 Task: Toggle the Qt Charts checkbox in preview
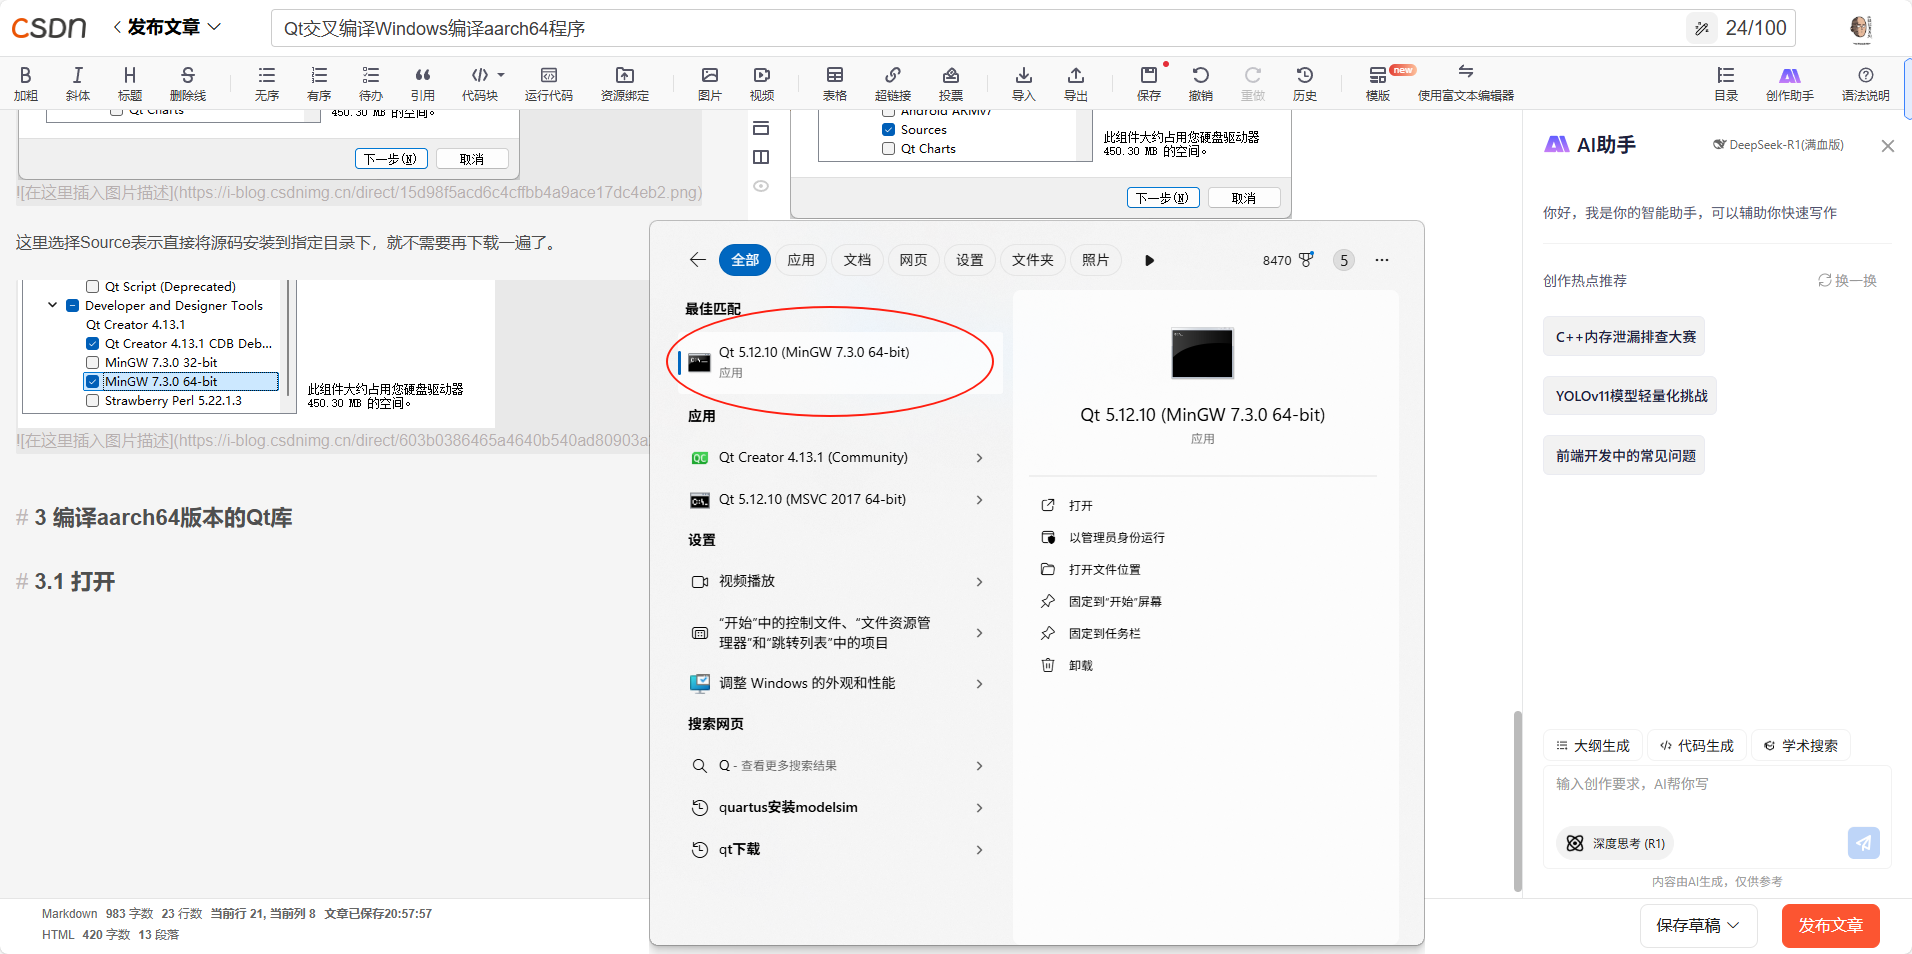tap(889, 149)
